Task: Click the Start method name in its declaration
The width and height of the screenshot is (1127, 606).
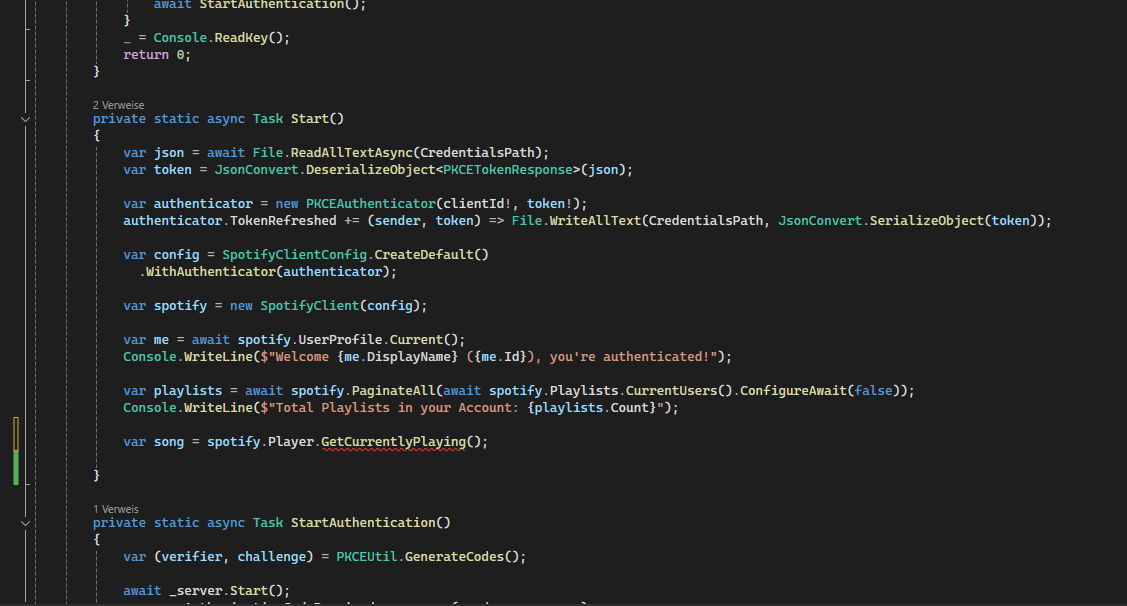Action: [x=310, y=119]
